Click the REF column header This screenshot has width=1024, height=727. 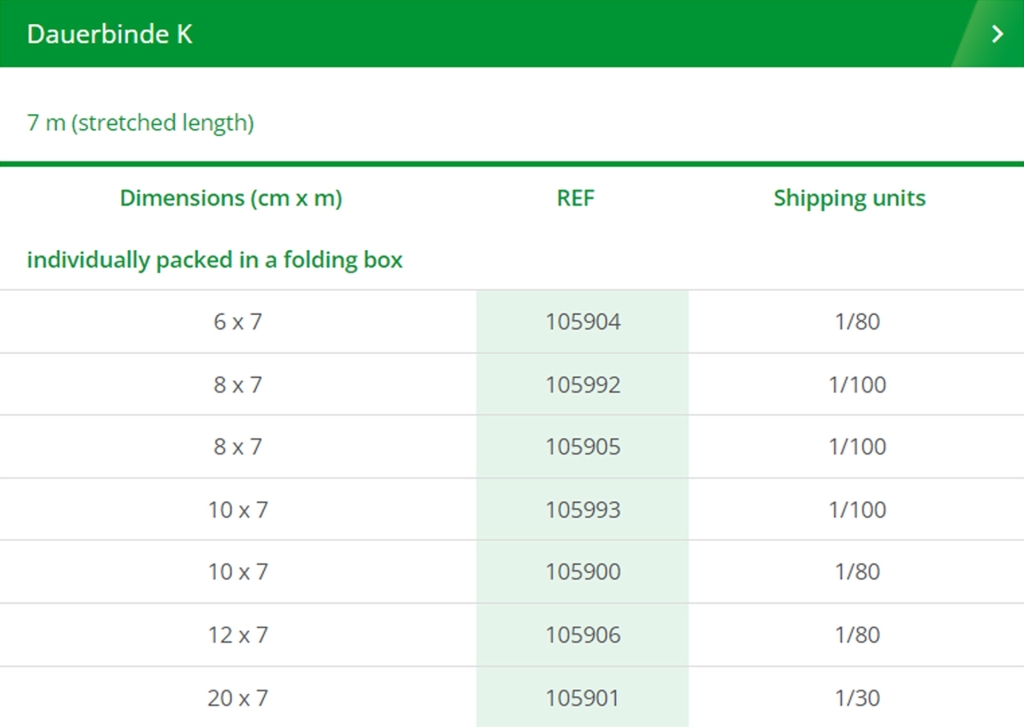pos(576,198)
